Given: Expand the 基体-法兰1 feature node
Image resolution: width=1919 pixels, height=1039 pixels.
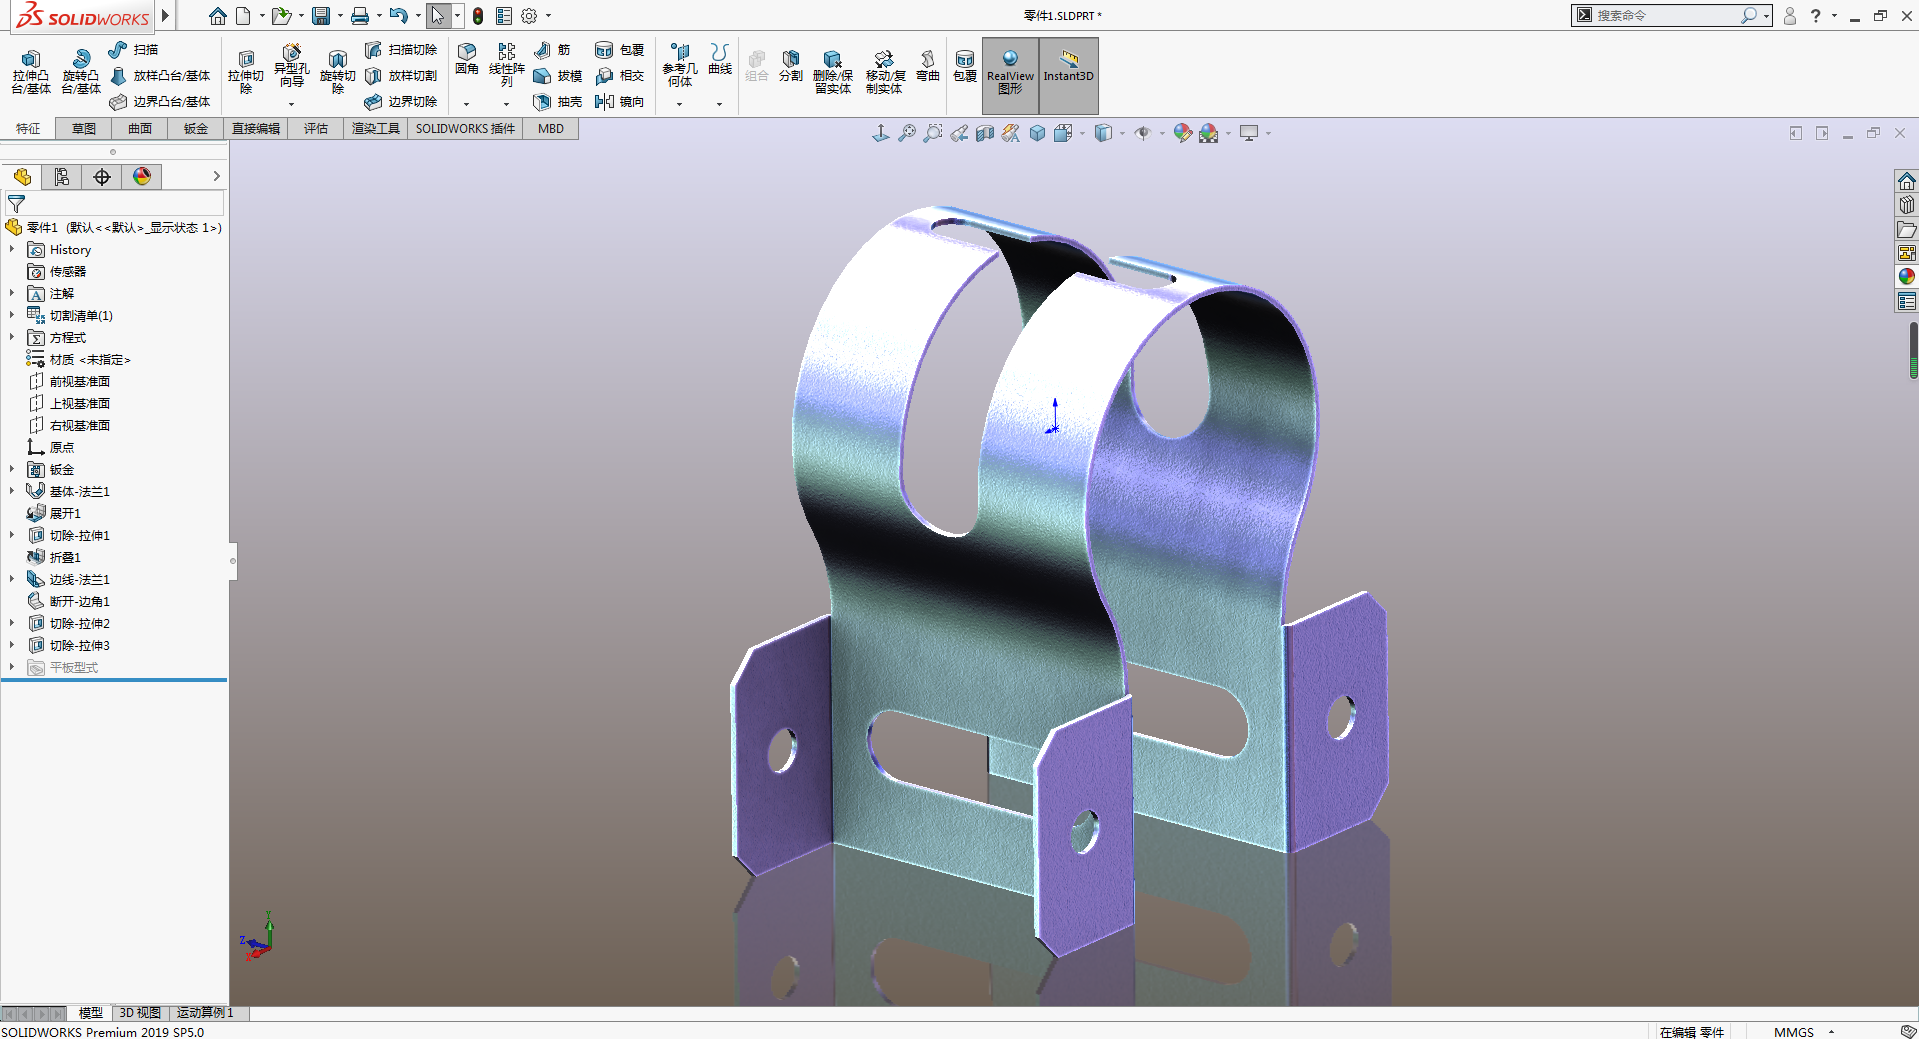Looking at the screenshot, I should 12,492.
